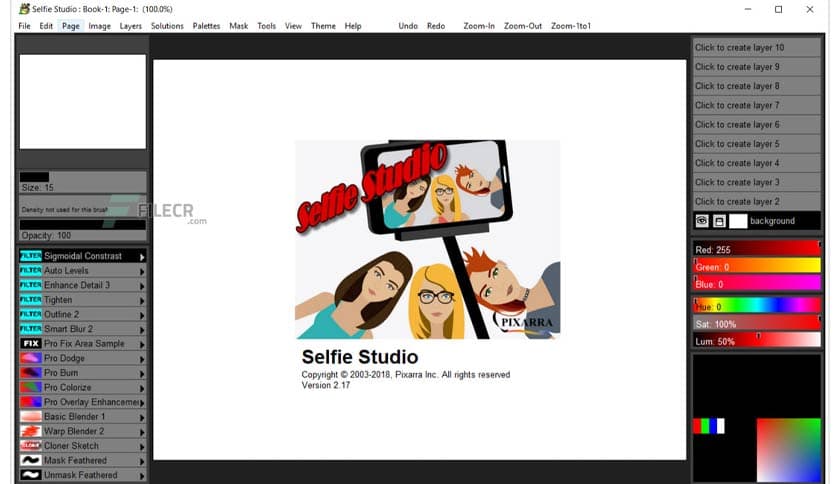Click Zoom-Out in the menu bar
Screen dimensions: 836x484
(522, 26)
